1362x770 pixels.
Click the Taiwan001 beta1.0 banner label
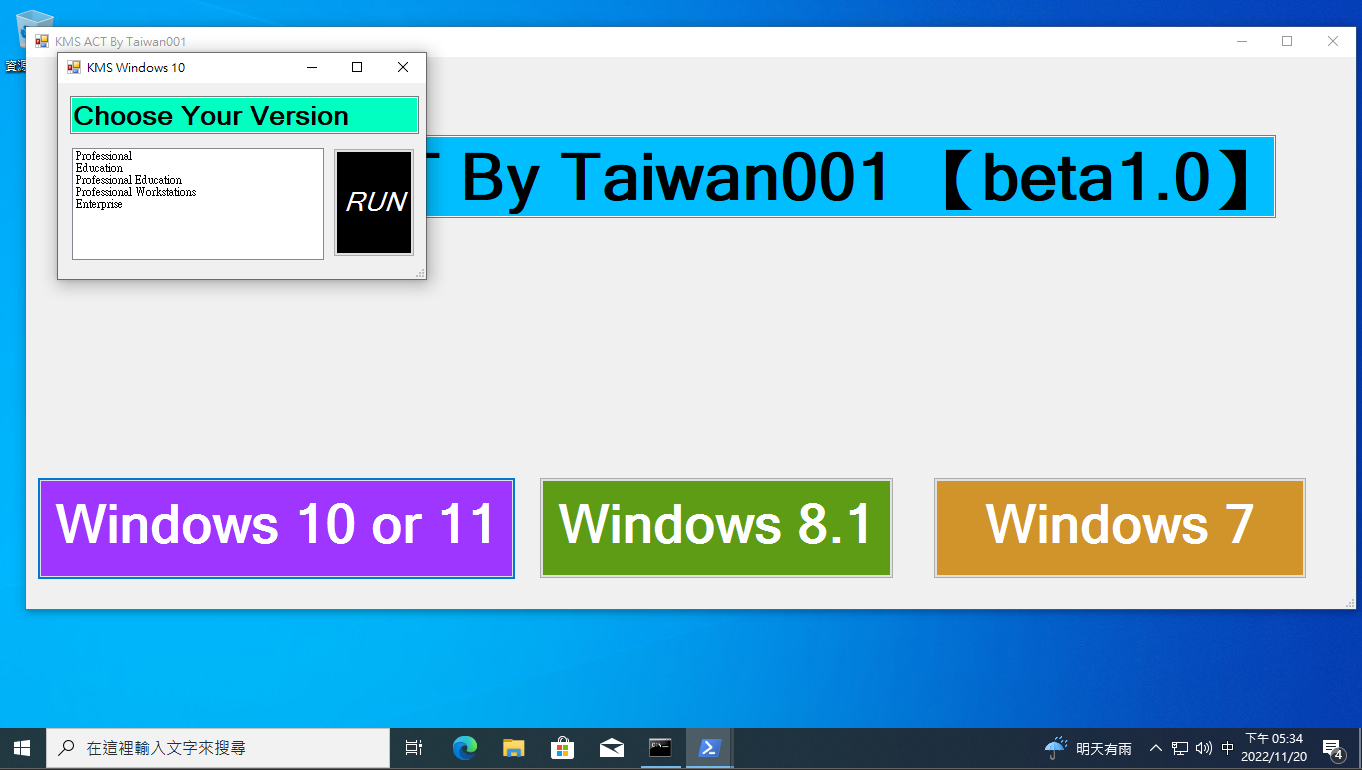pyautogui.click(x=850, y=177)
